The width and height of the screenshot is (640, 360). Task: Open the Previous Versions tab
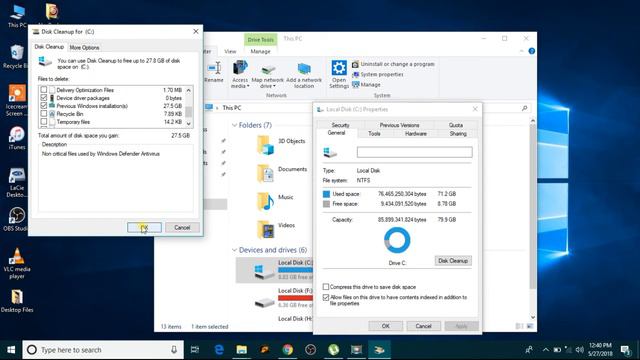(399, 125)
